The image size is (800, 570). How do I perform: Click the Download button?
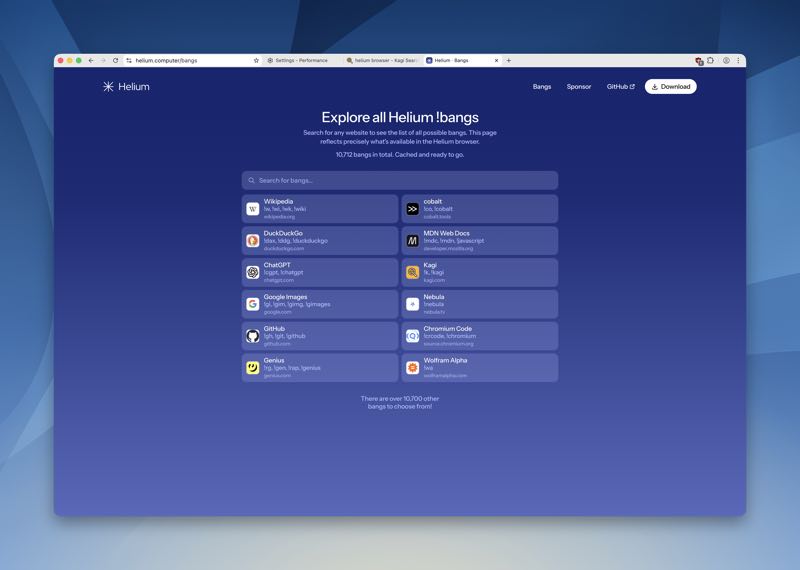pos(670,87)
